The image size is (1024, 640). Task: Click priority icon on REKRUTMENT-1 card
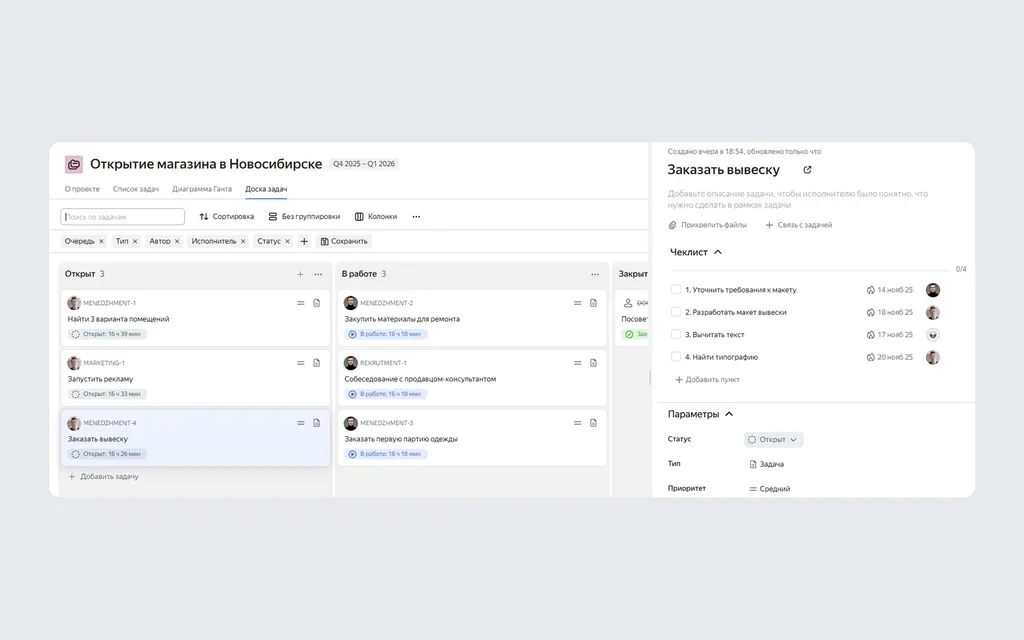click(x=577, y=363)
